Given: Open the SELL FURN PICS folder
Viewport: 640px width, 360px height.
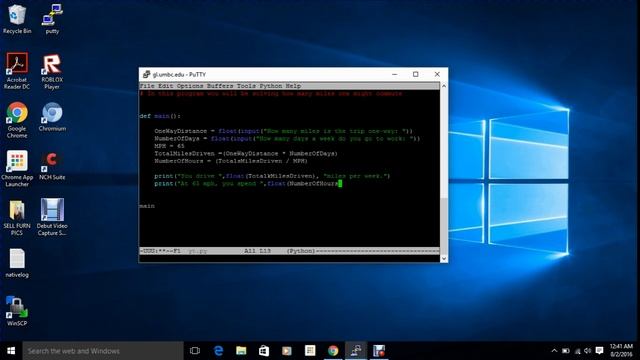Looking at the screenshot, I should coord(17,217).
